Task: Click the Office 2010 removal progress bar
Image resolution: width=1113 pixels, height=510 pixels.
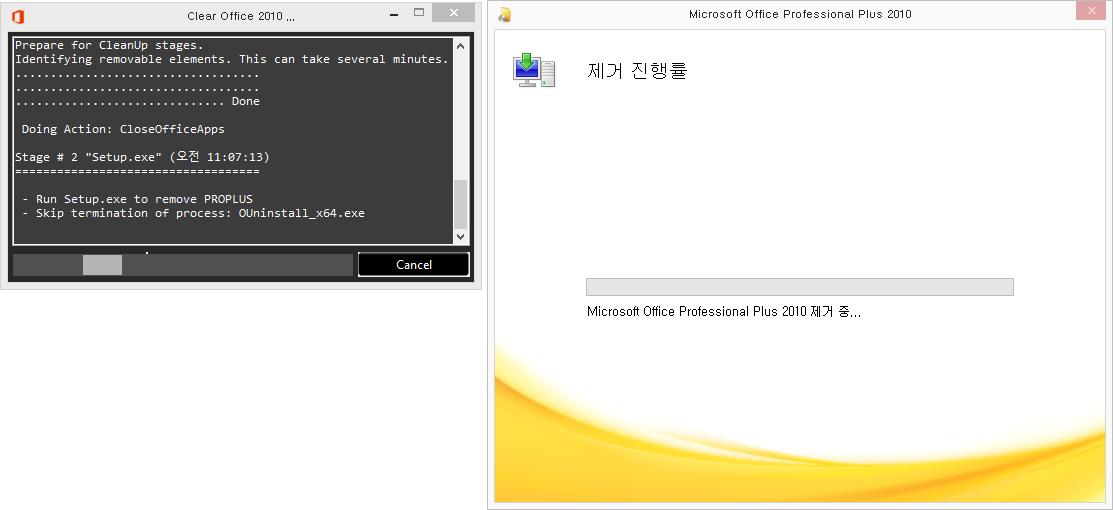Action: tap(799, 287)
